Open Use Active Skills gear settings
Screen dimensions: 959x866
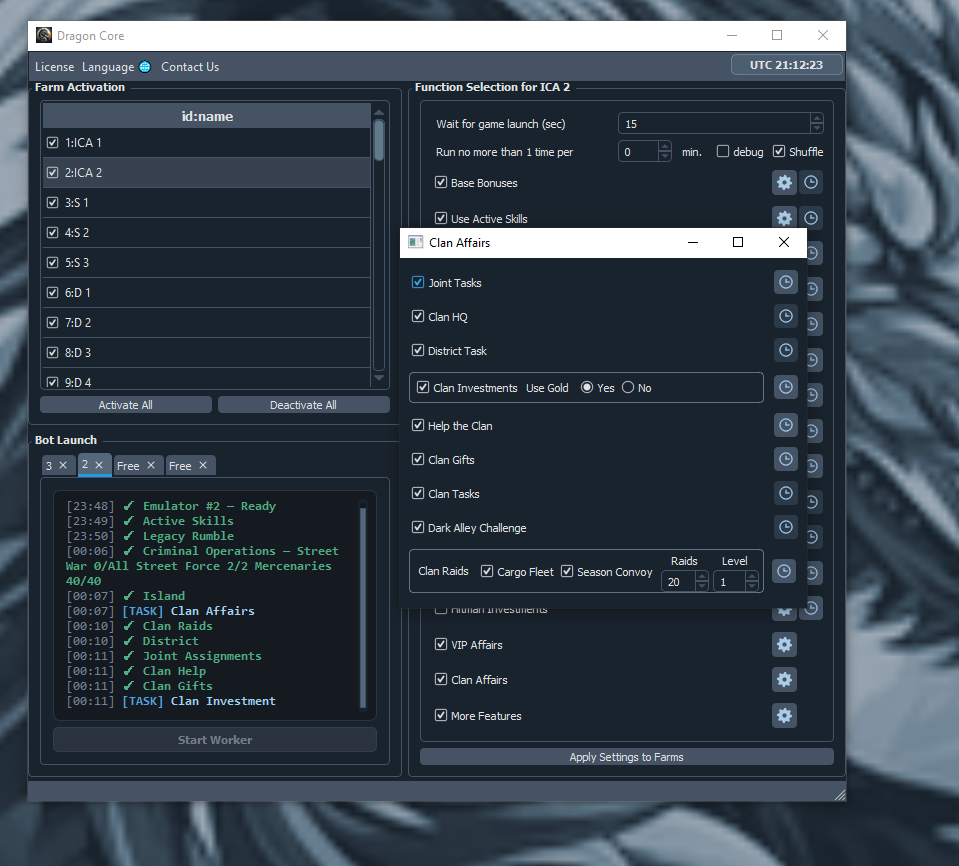[784, 218]
